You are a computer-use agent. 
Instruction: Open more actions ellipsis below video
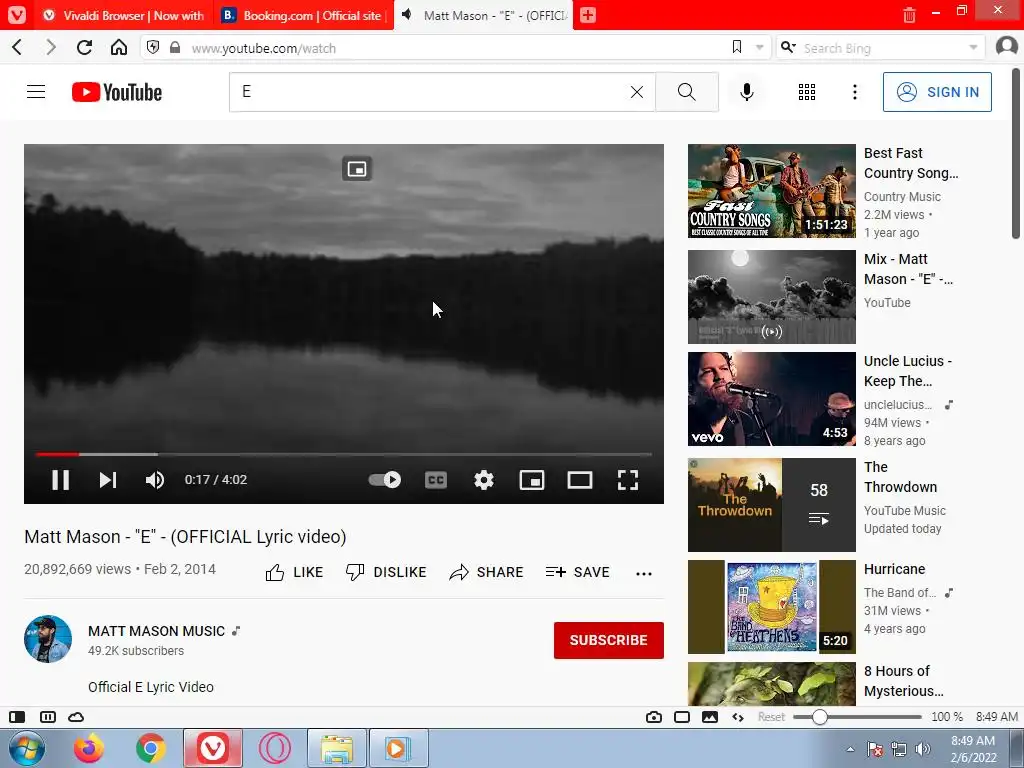(x=644, y=573)
